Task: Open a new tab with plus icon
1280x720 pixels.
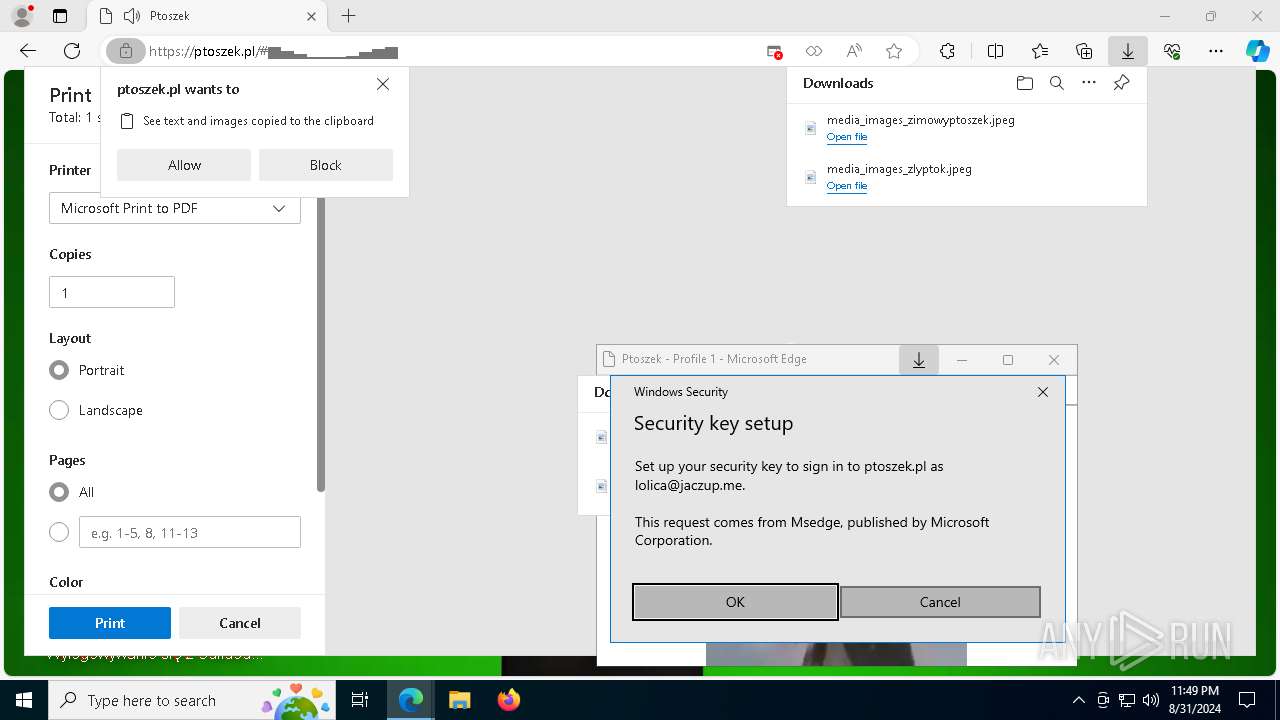Action: [x=348, y=16]
